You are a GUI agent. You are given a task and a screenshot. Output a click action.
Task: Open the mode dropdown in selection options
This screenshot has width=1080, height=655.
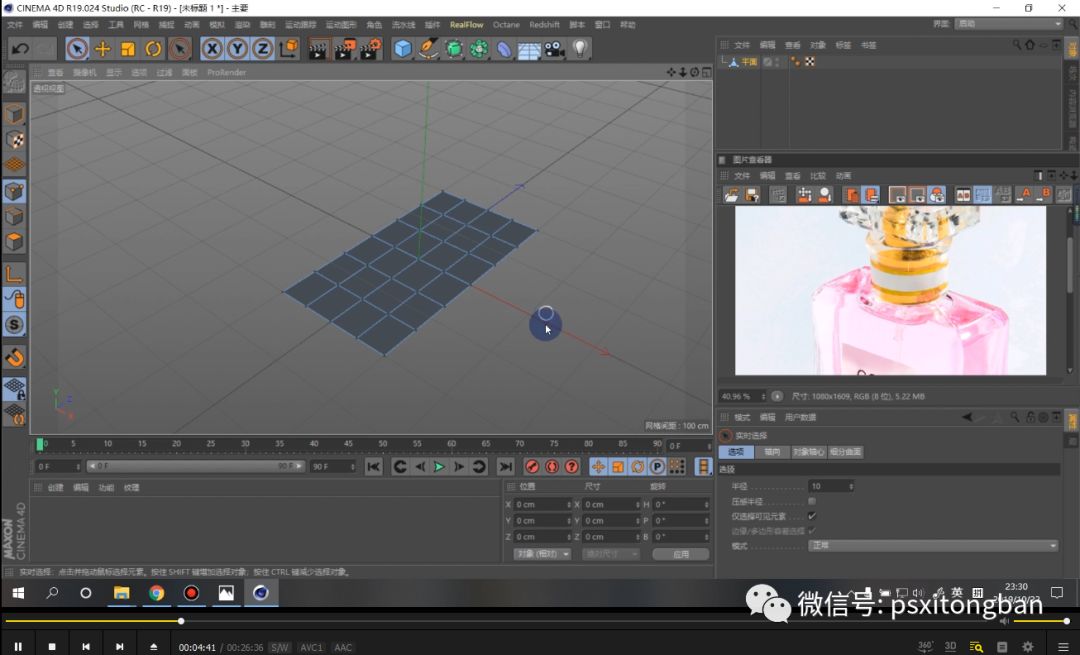point(933,546)
